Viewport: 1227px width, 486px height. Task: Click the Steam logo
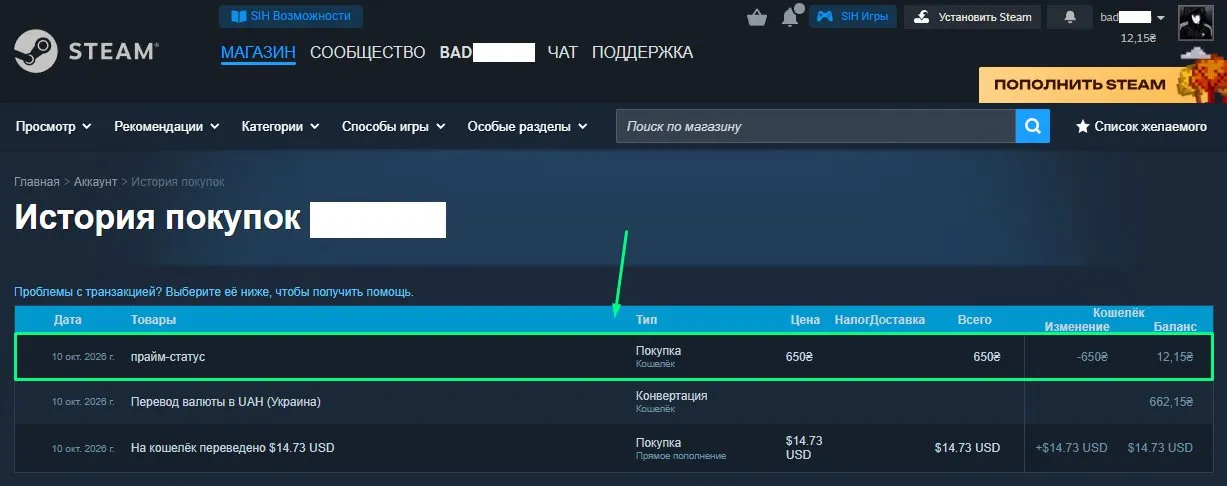[x=85, y=52]
